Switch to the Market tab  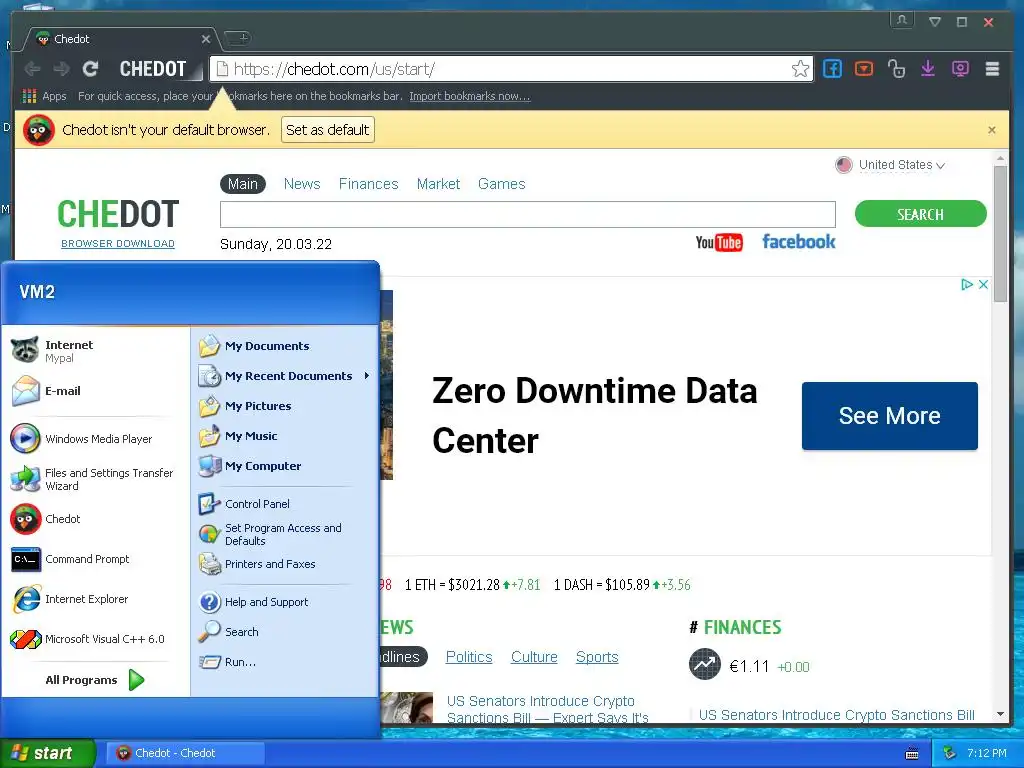tap(438, 184)
